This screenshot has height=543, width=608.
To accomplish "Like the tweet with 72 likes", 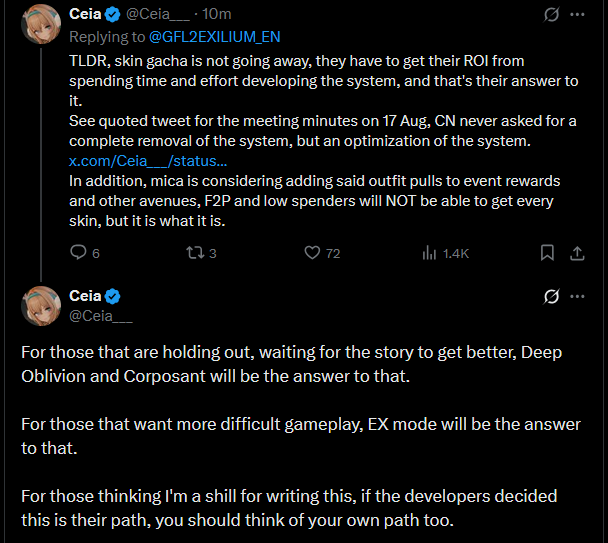I will (x=313, y=253).
